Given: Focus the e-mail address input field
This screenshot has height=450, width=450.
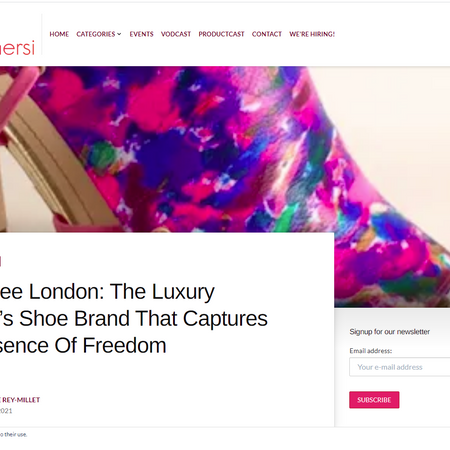Looking at the screenshot, I should (x=400, y=367).
